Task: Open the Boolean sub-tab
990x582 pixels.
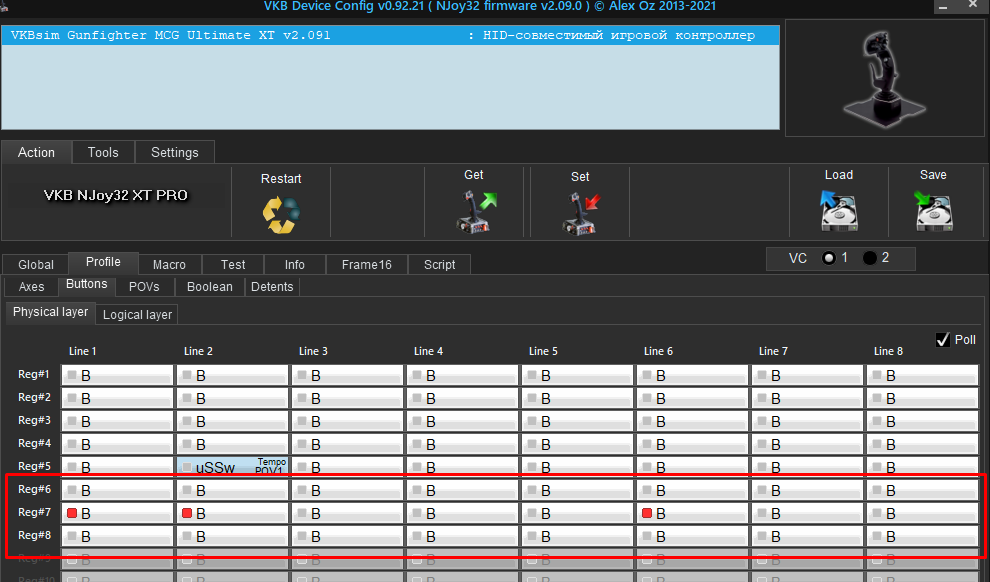Action: point(210,287)
